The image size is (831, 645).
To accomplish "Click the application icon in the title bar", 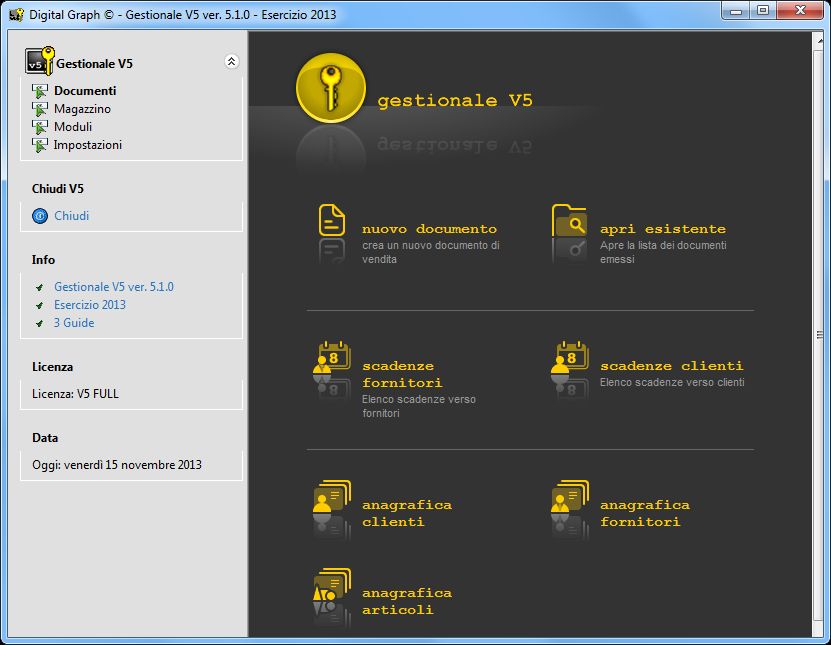I will point(16,14).
